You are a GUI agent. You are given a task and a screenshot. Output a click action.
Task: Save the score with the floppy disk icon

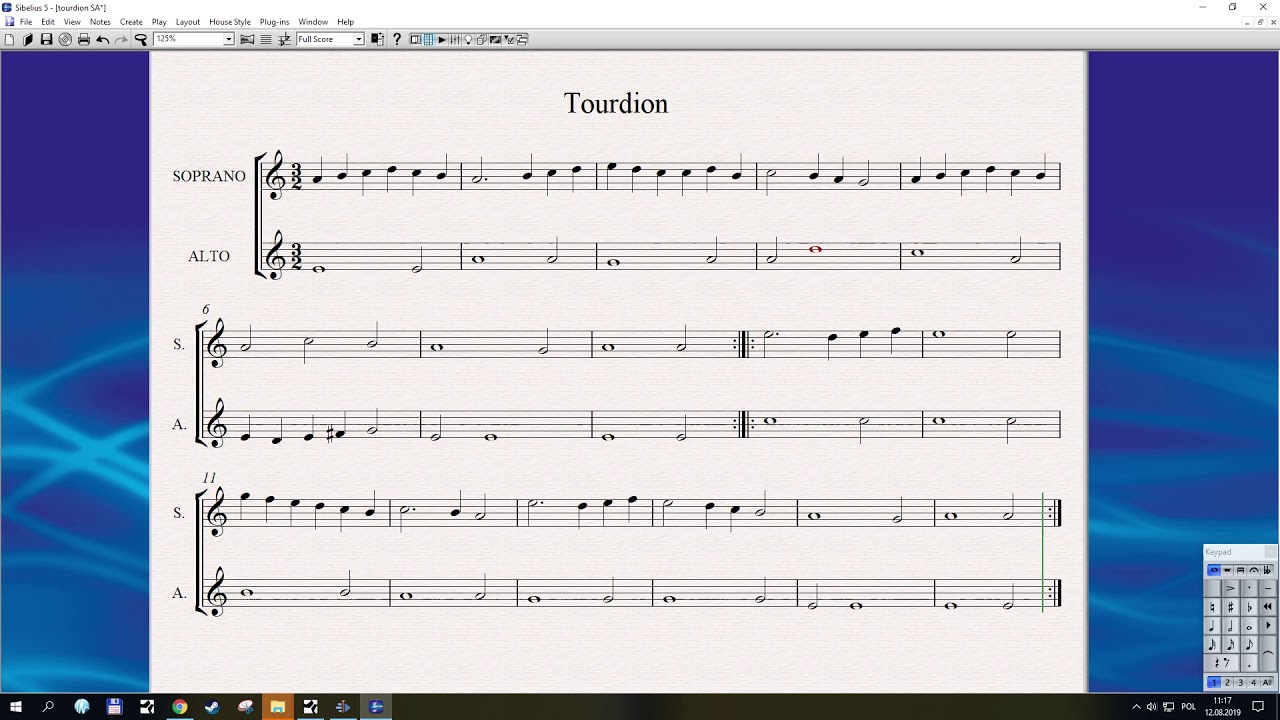[x=46, y=40]
